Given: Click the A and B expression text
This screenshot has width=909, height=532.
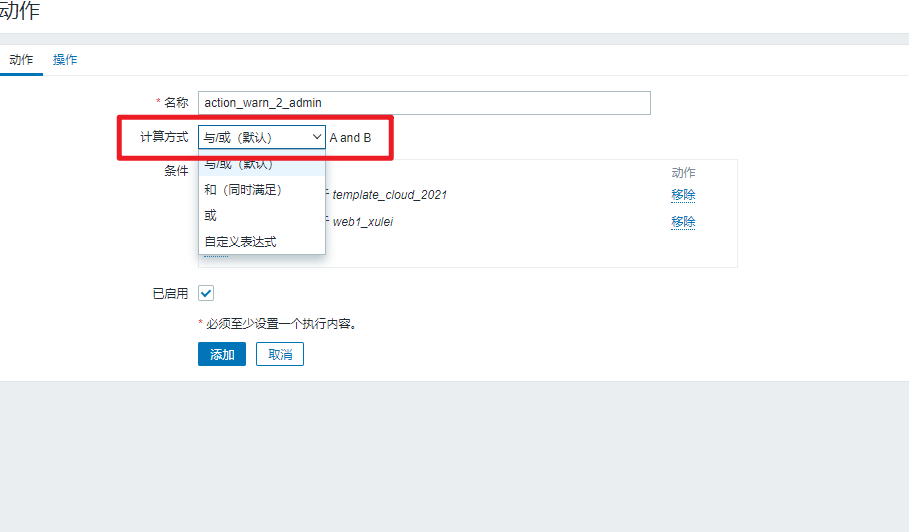Looking at the screenshot, I should pyautogui.click(x=350, y=138).
